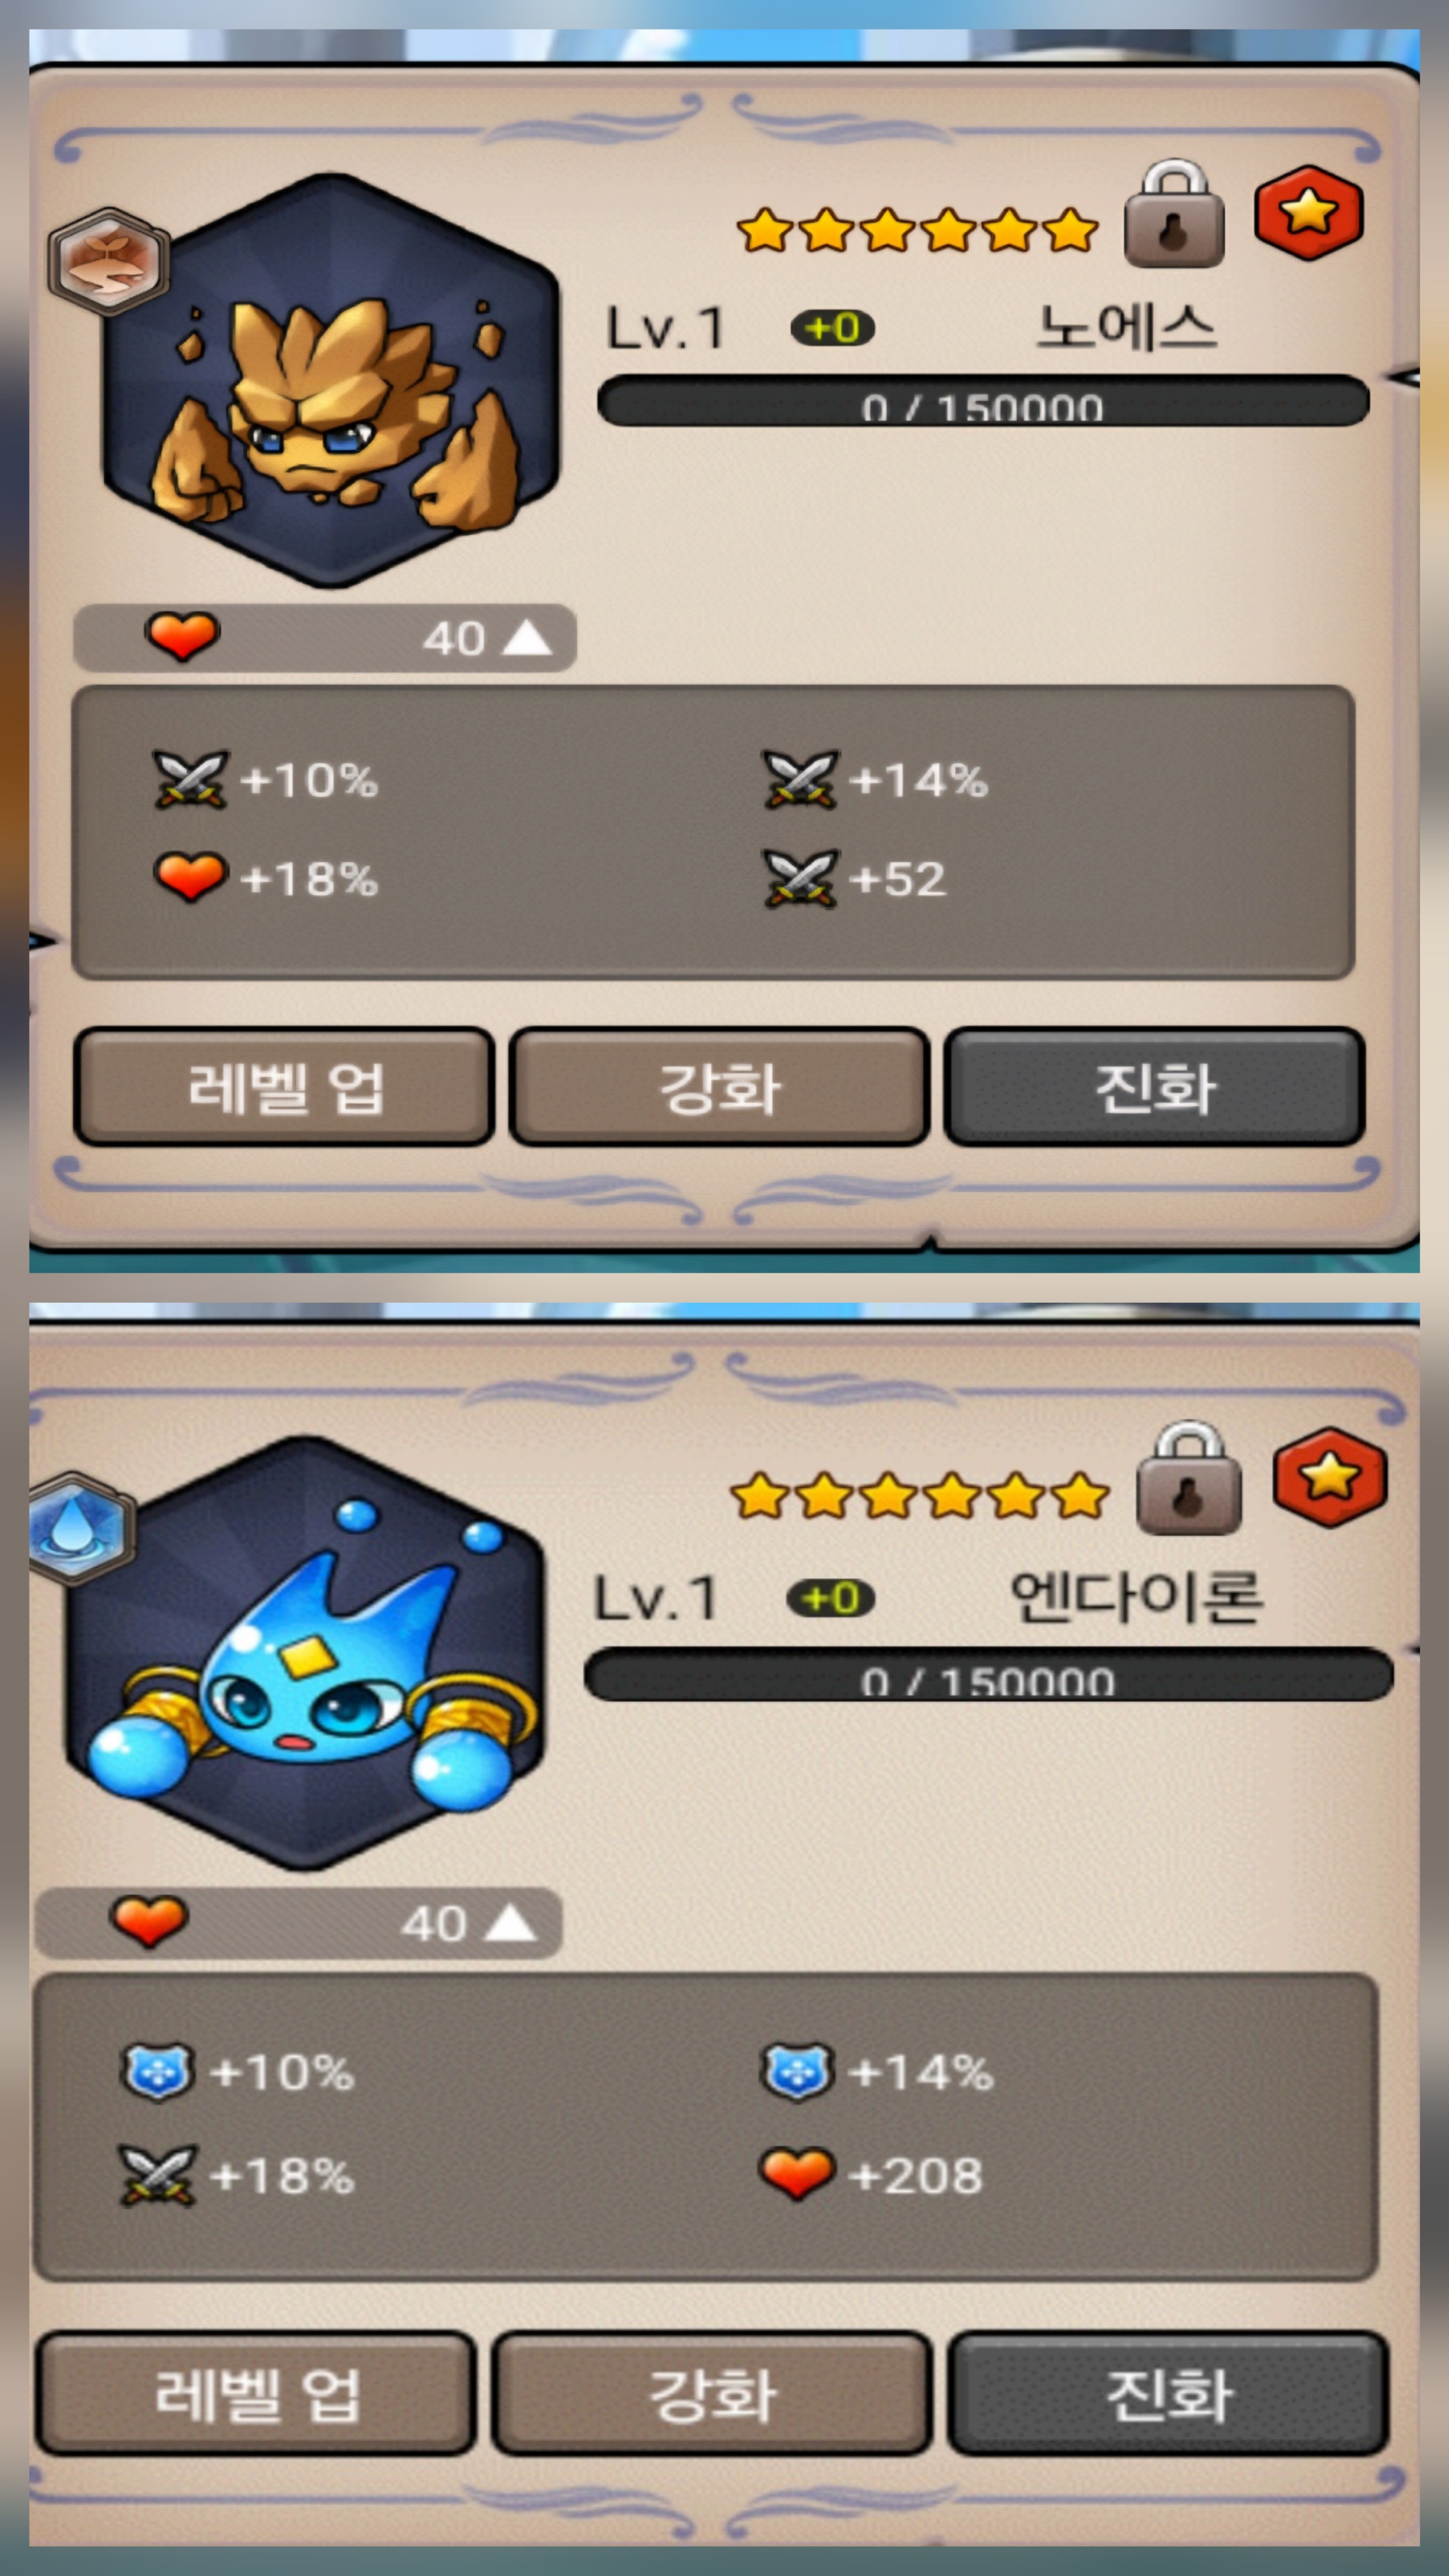Select the blue 엔다이론 water monster portrait
This screenshot has height=2576, width=1449.
click(x=305, y=1652)
